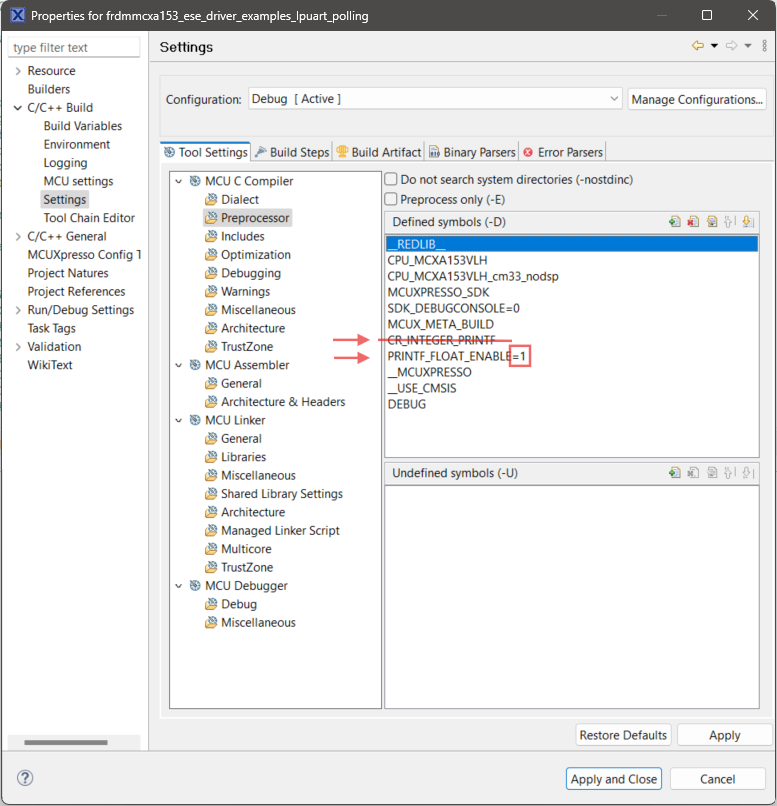777x806 pixels.
Task: Click the MCUXpresso X title bar icon
Action: 17,15
